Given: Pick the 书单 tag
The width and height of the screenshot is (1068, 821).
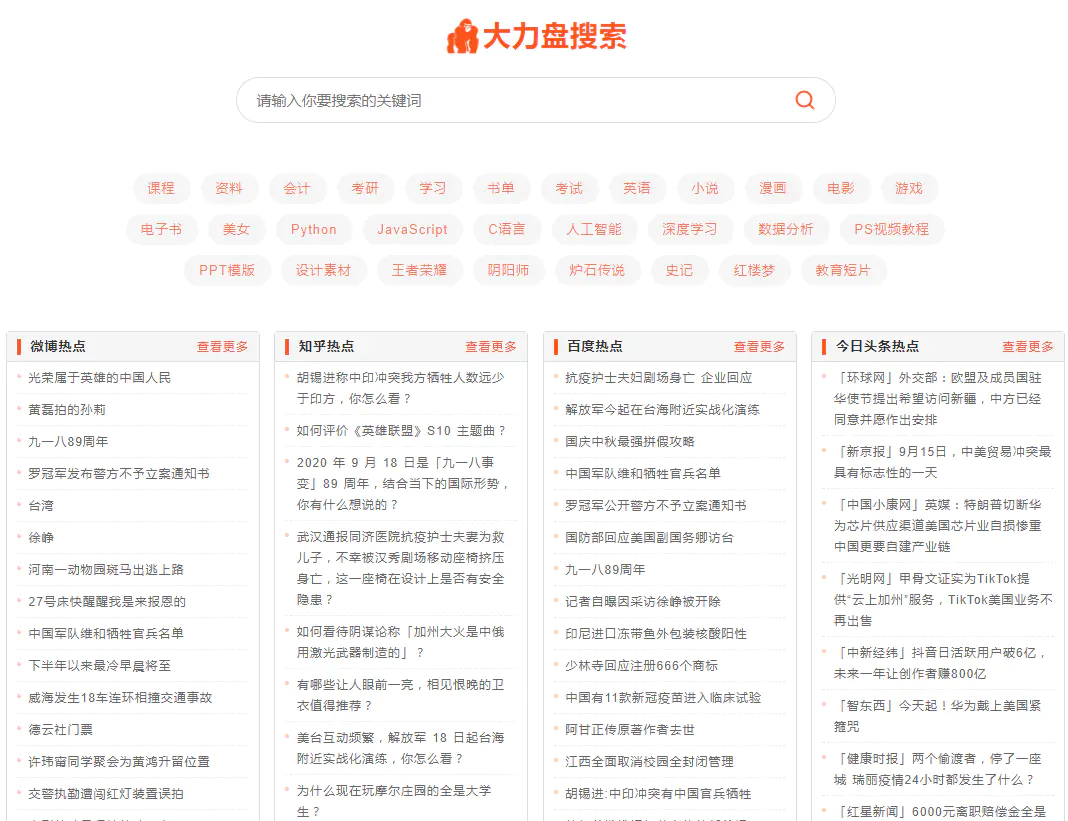Looking at the screenshot, I should coord(501,188).
